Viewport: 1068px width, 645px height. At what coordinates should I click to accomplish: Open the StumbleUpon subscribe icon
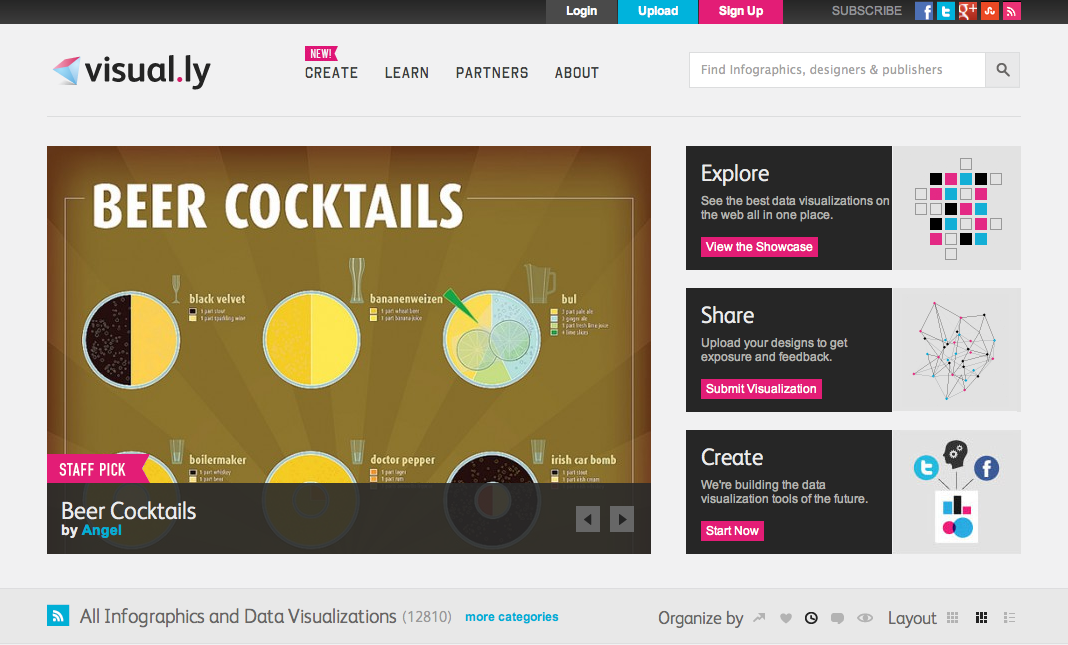coord(990,11)
